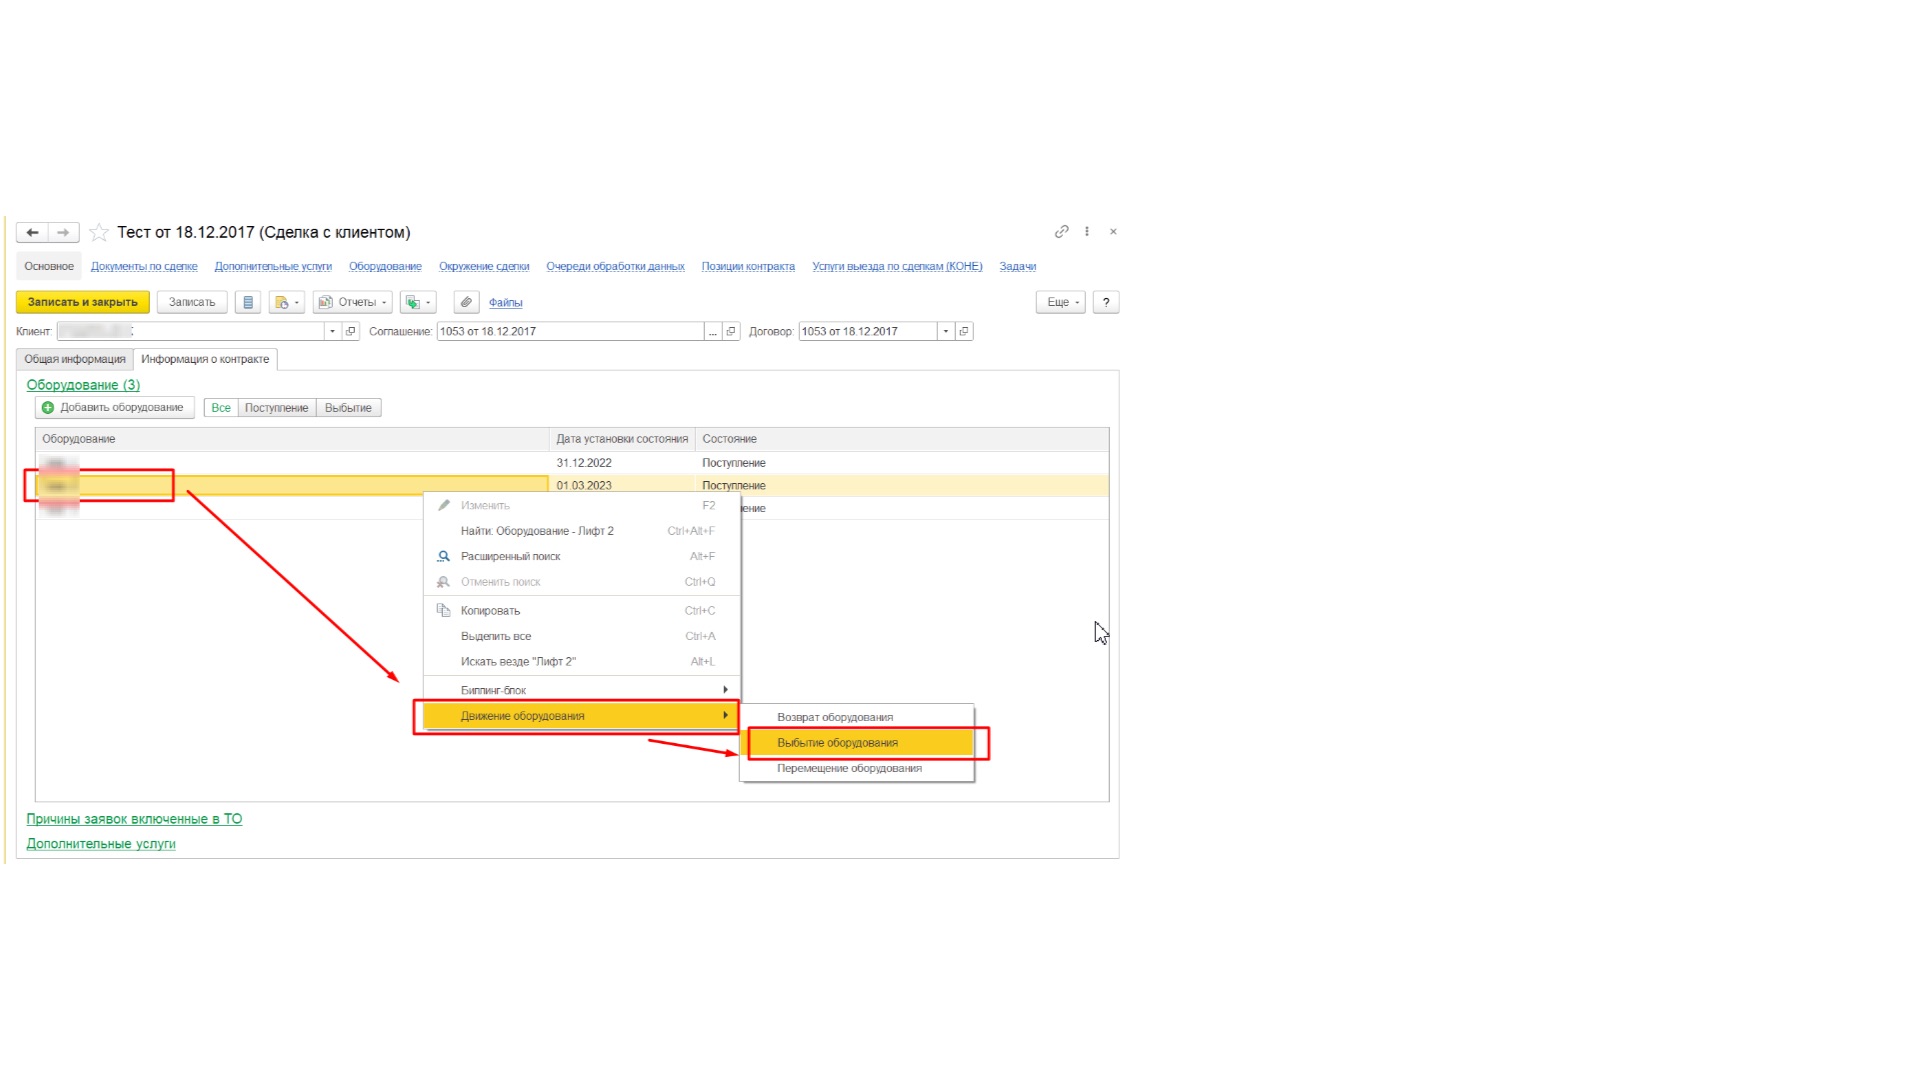Switch to Информация о контракте tab
Screen dimensions: 1920x1080
205,359
